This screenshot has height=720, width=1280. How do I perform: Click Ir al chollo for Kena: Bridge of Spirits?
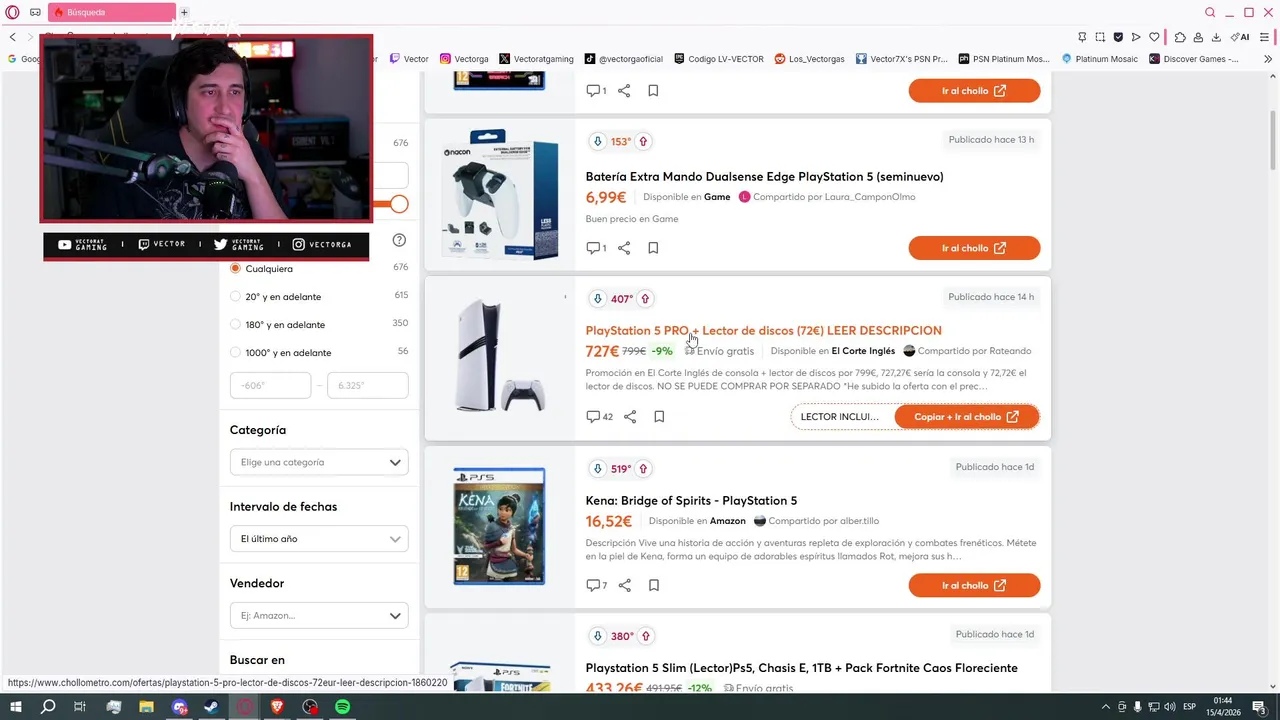coord(974,585)
